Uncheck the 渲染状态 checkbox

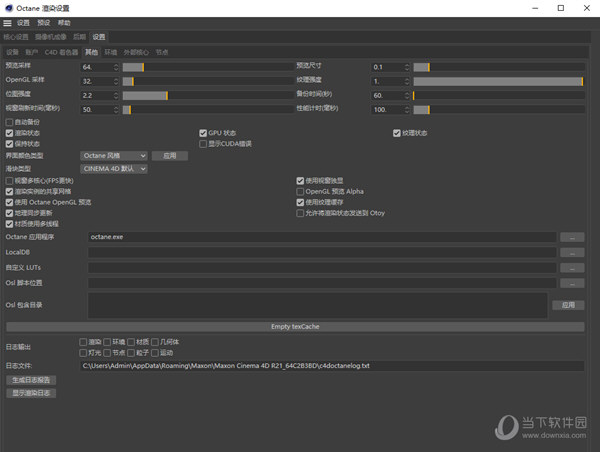(10, 133)
